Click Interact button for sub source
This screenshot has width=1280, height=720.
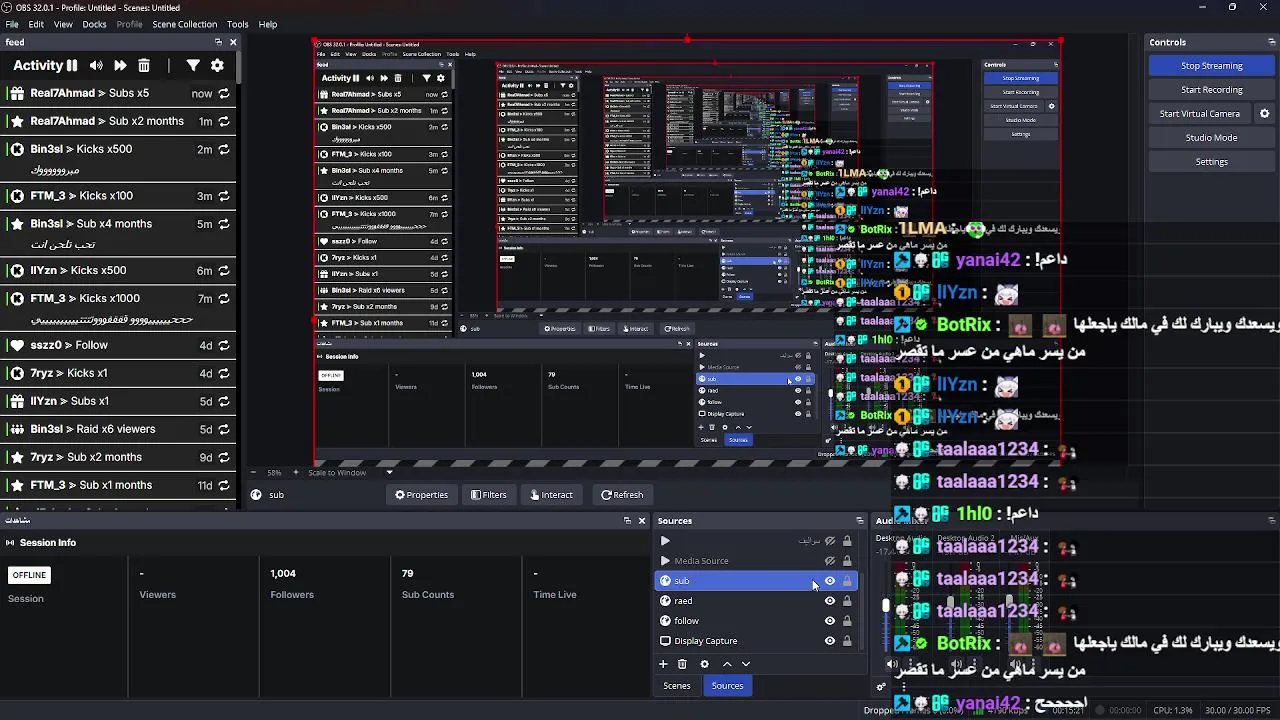tap(551, 495)
